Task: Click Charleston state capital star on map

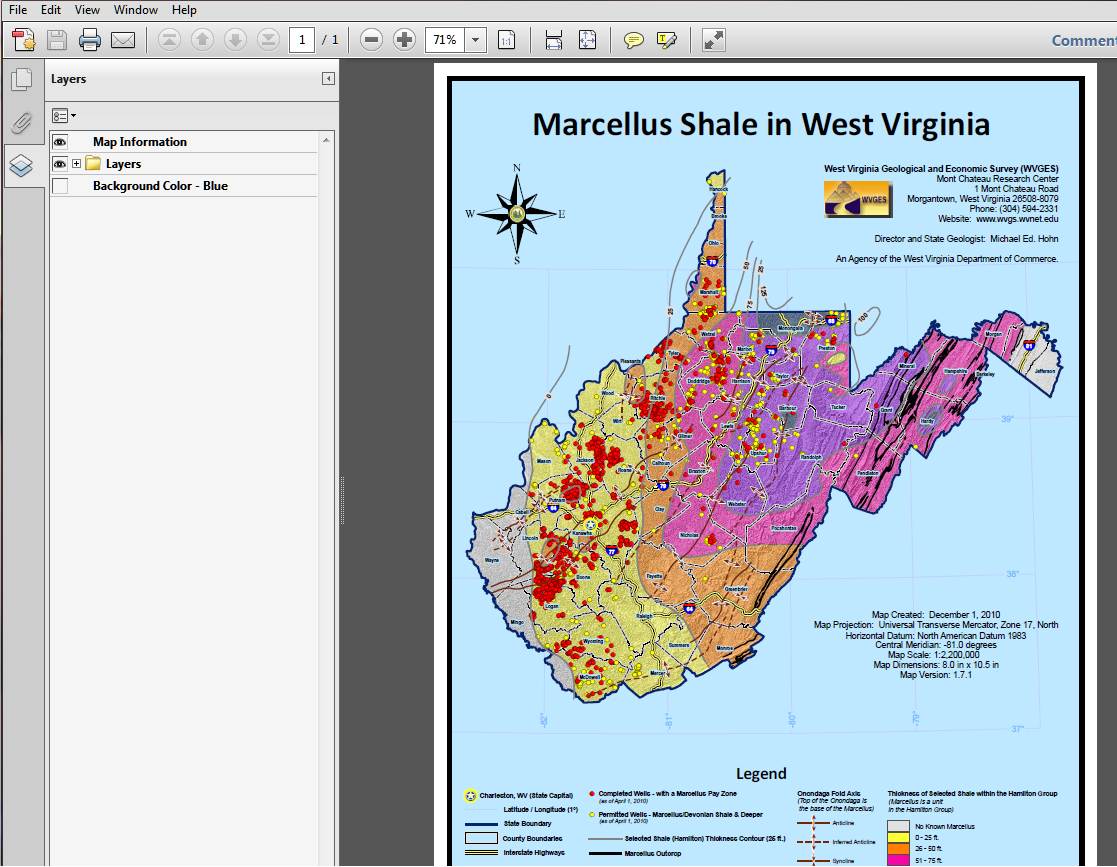Action: (x=590, y=526)
